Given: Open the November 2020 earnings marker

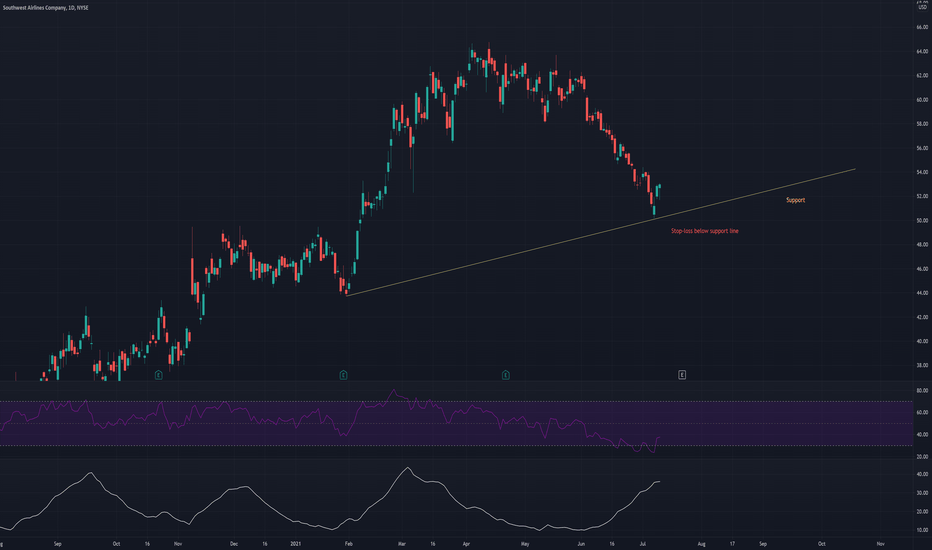Looking at the screenshot, I should click(x=159, y=375).
